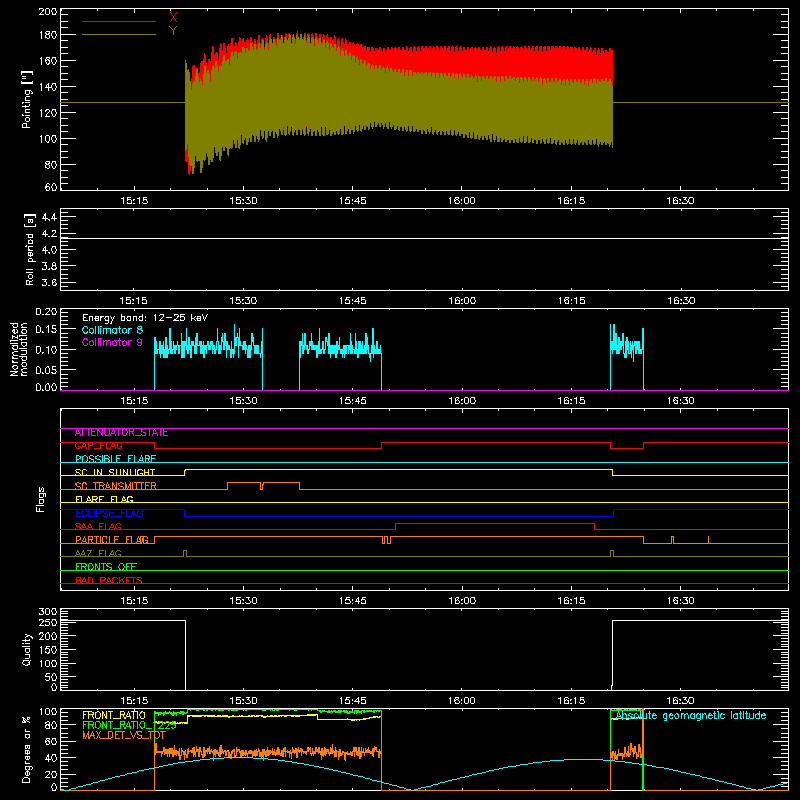This screenshot has height=800, width=800.
Task: Select the red 'X' legend label
Action: point(173,17)
